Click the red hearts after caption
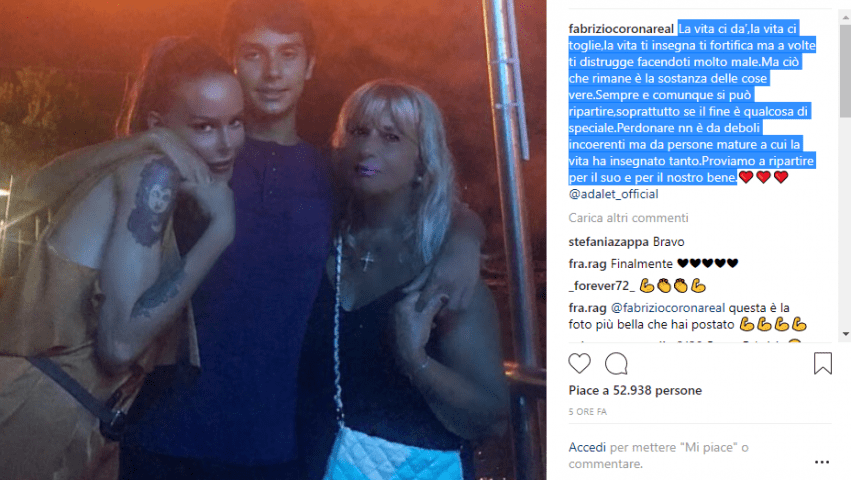The height and width of the screenshot is (480, 851). (x=764, y=177)
